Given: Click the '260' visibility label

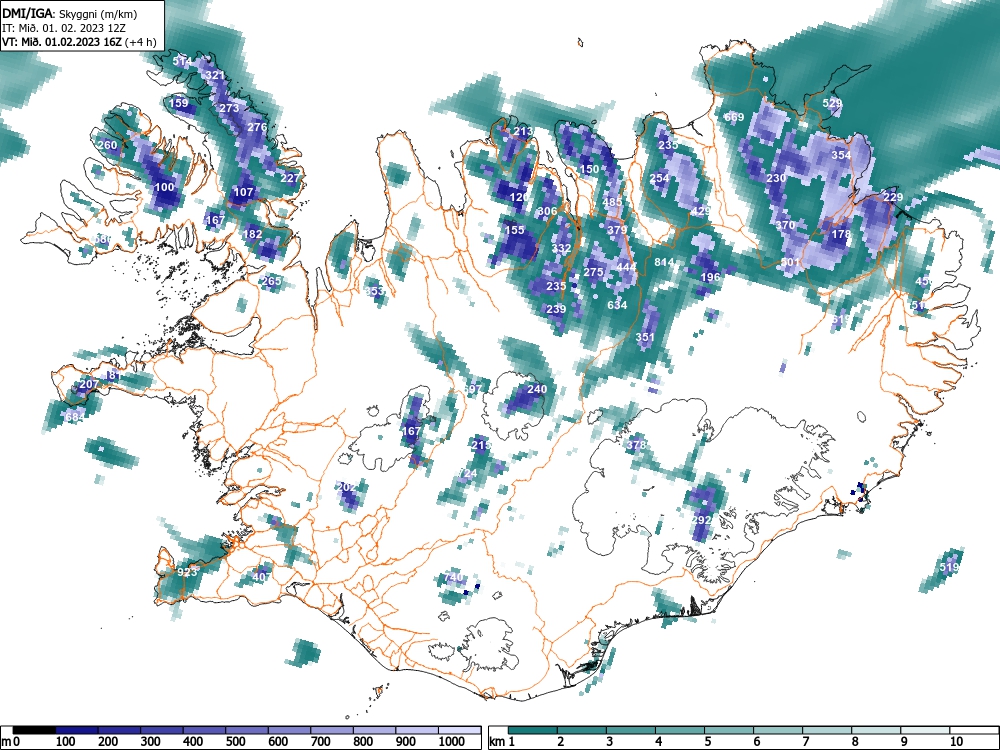Looking at the screenshot, I should (107, 145).
